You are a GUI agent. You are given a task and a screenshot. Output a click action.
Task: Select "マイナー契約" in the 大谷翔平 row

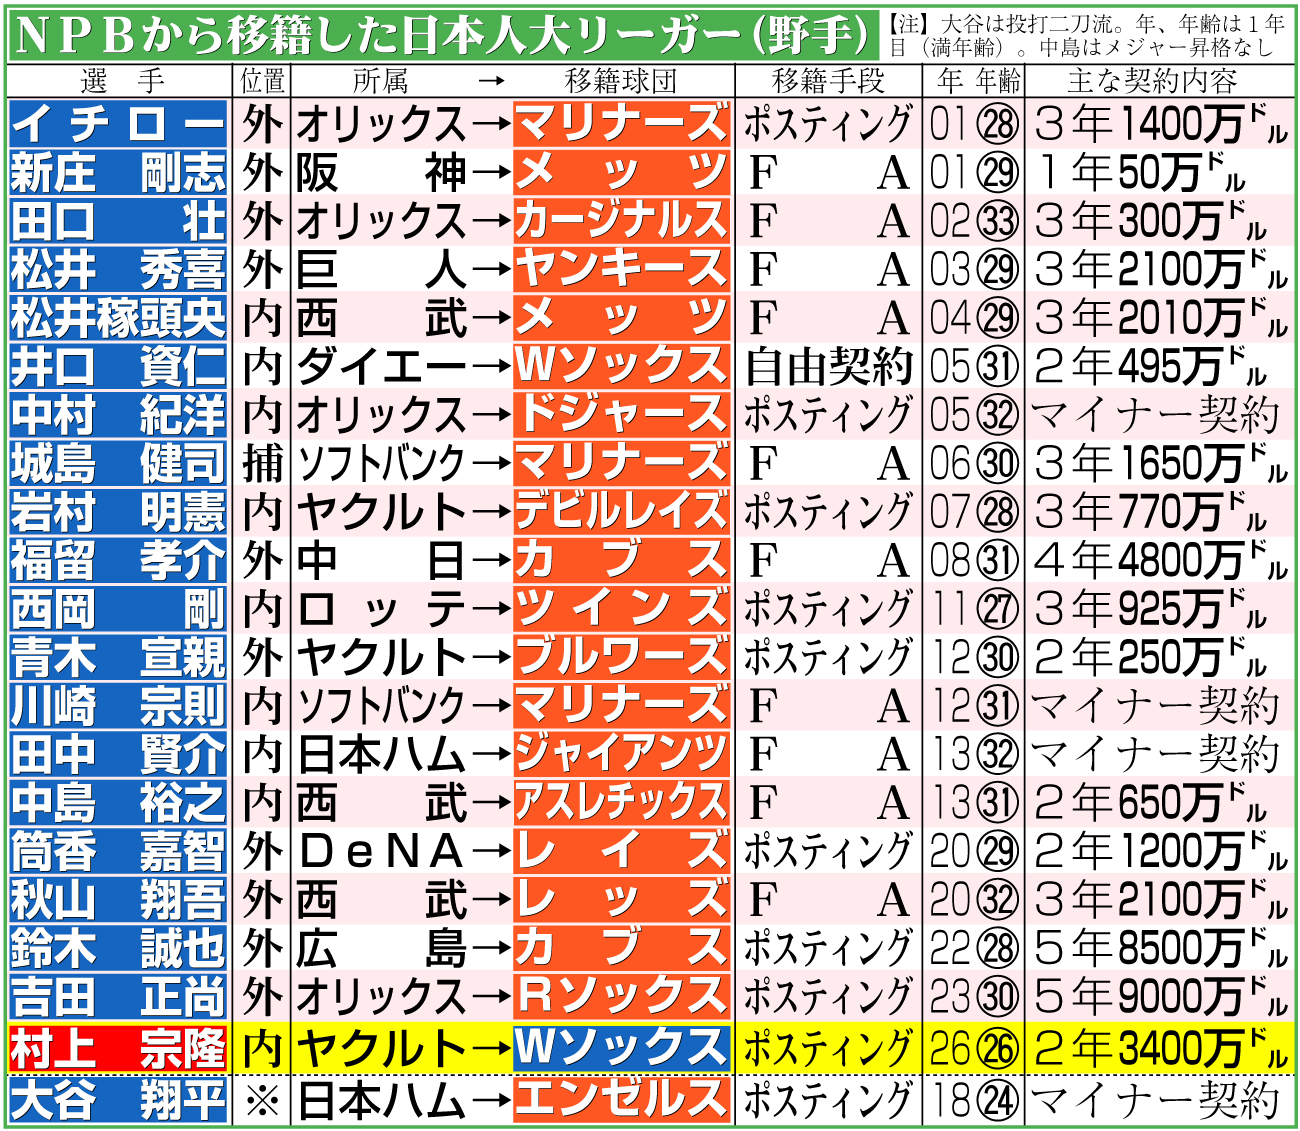(x=1156, y=1100)
